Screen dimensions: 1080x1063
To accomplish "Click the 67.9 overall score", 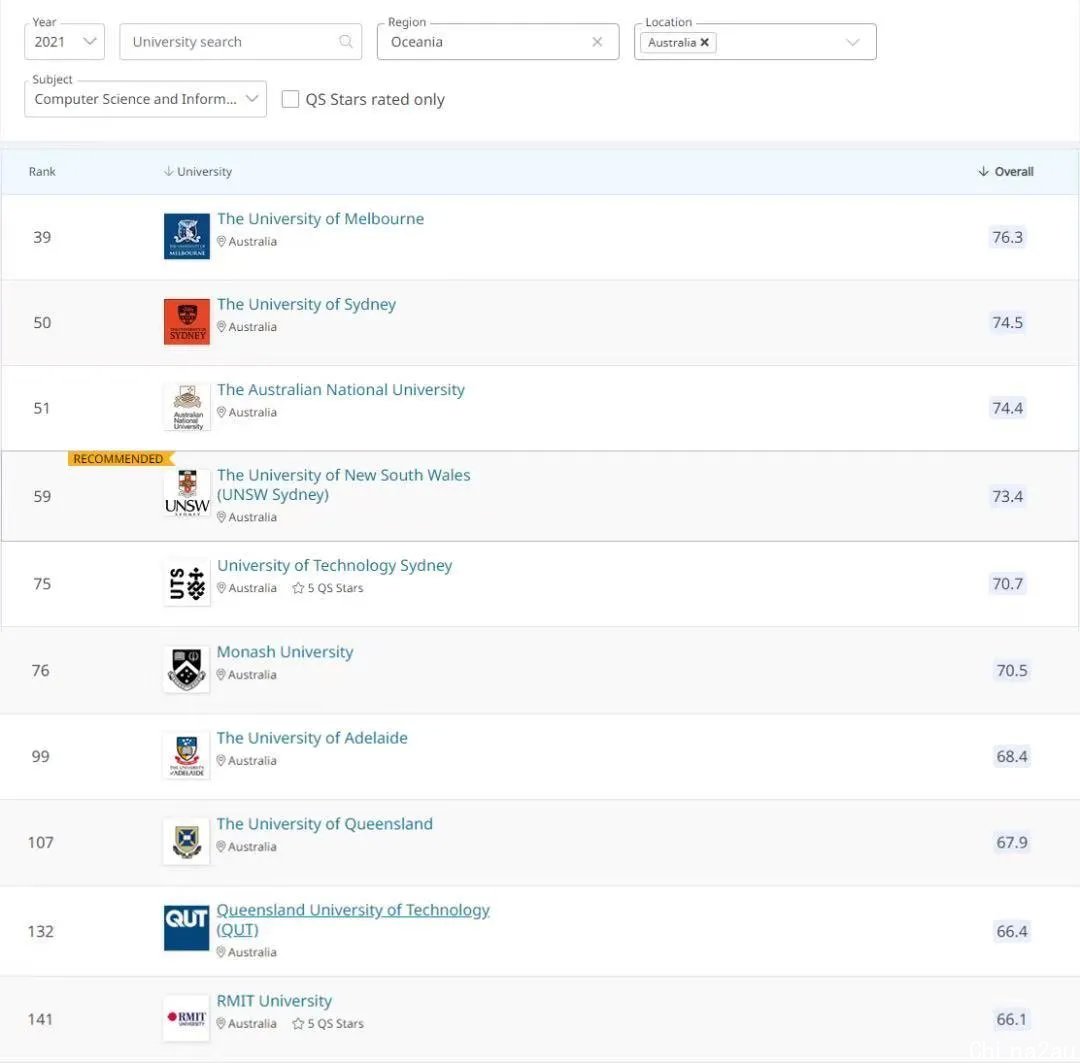I will tap(1011, 843).
